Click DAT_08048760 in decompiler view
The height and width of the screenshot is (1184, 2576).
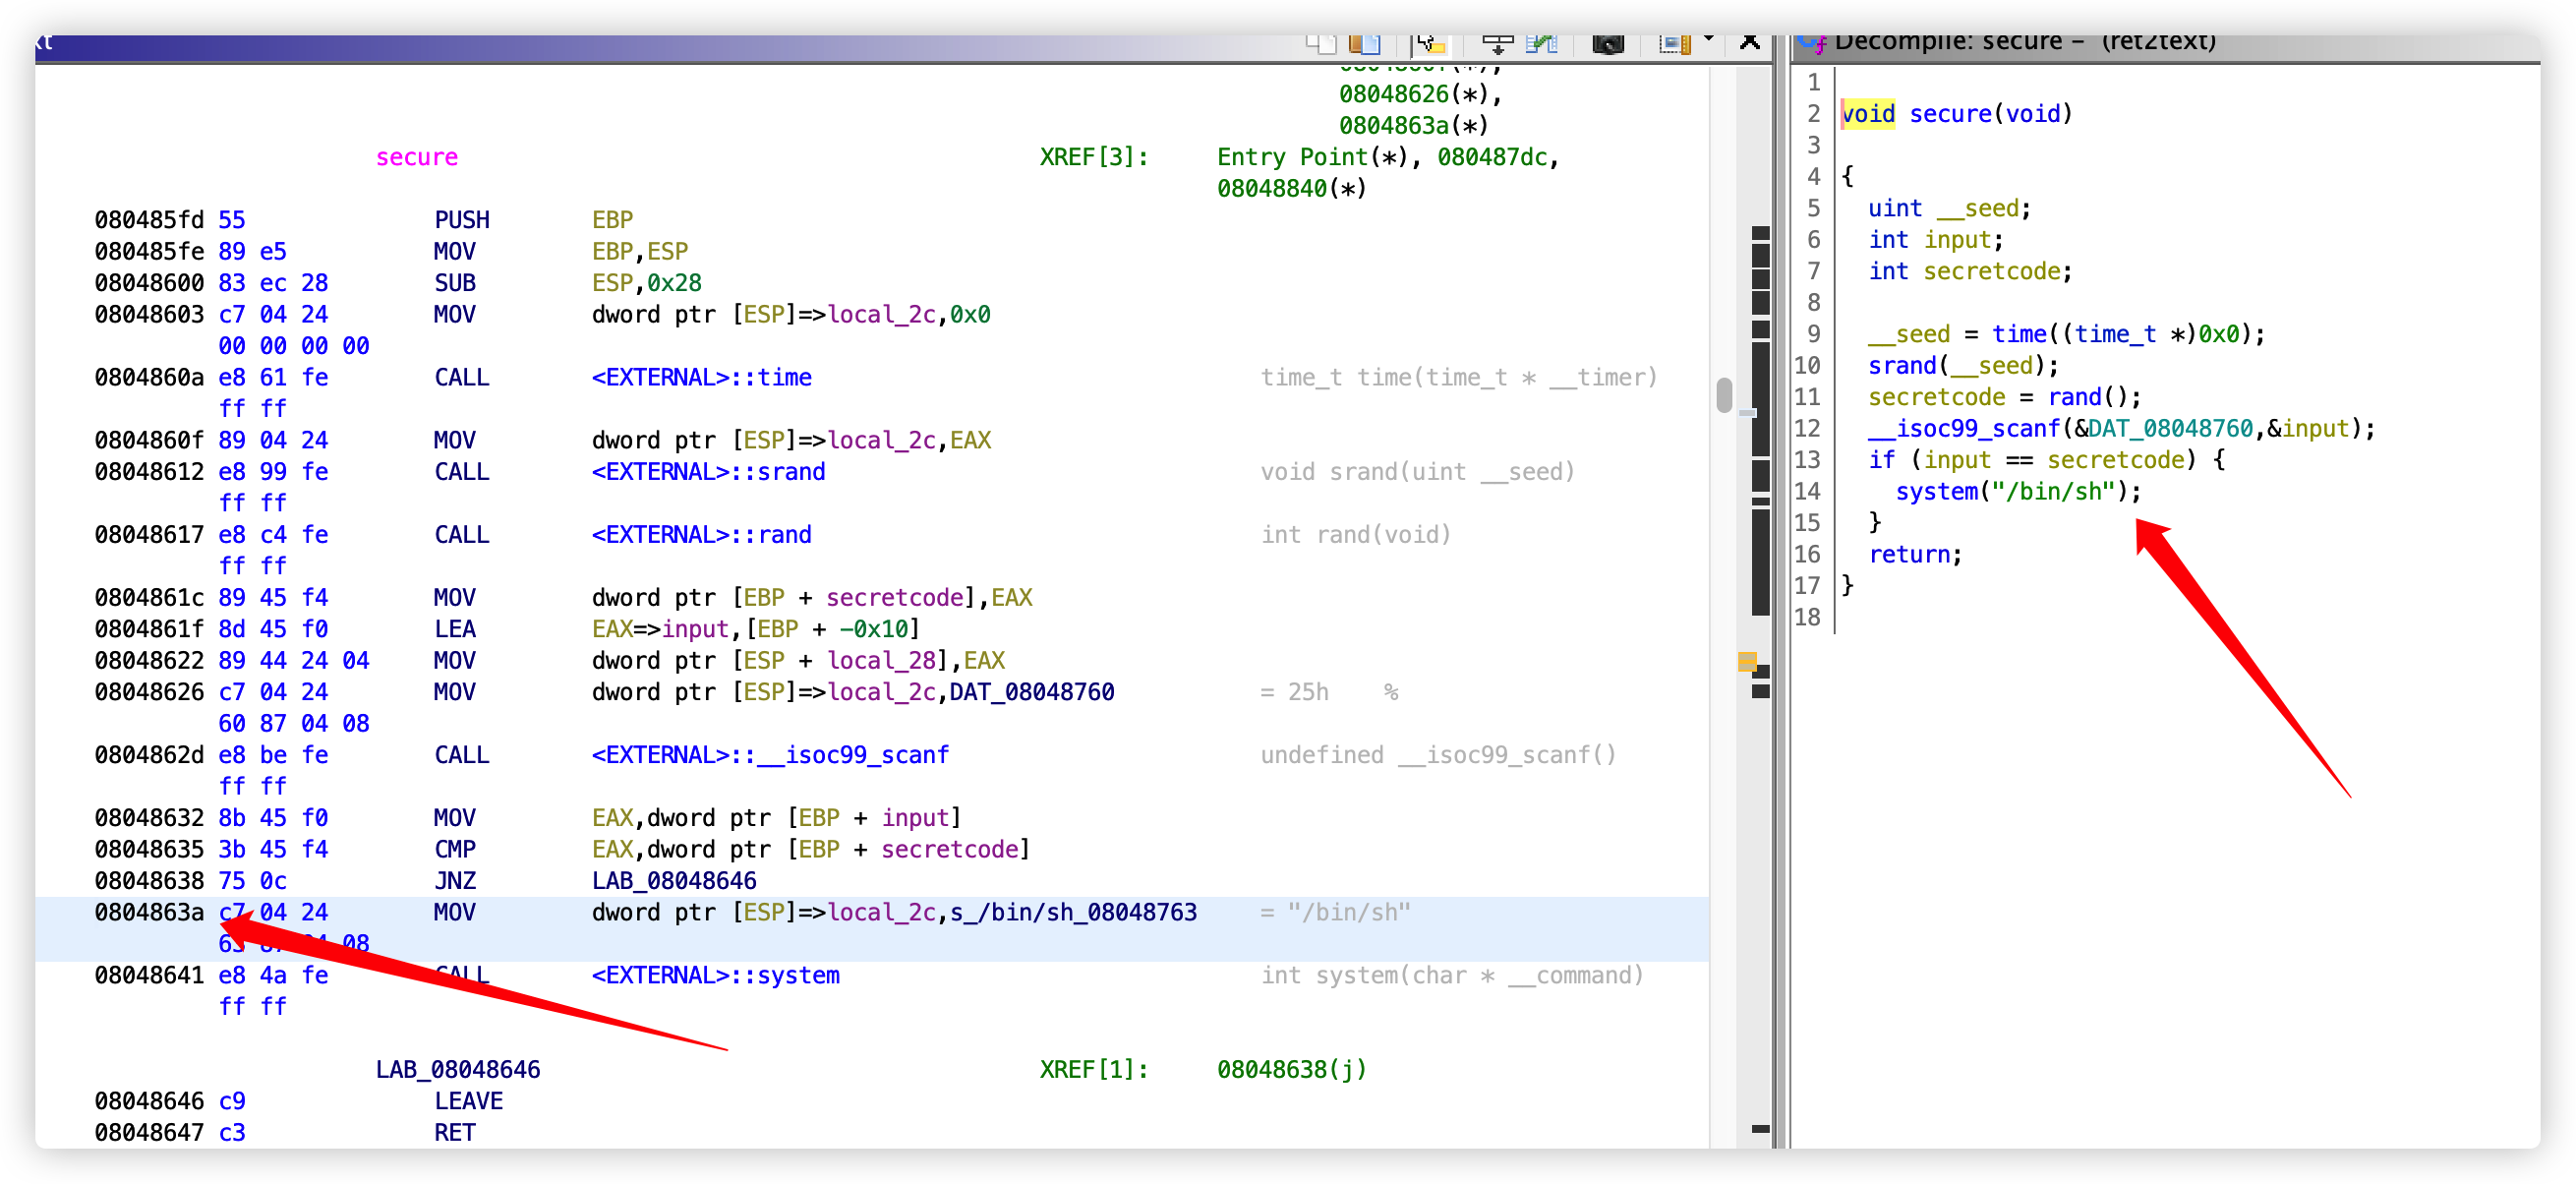[x=2170, y=429]
